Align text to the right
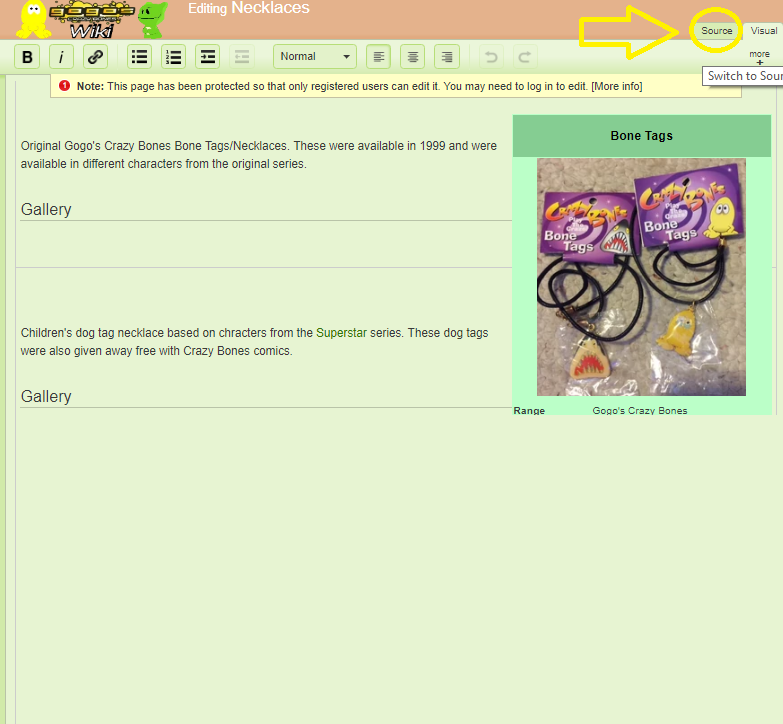Image resolution: width=783 pixels, height=724 pixels. (447, 56)
